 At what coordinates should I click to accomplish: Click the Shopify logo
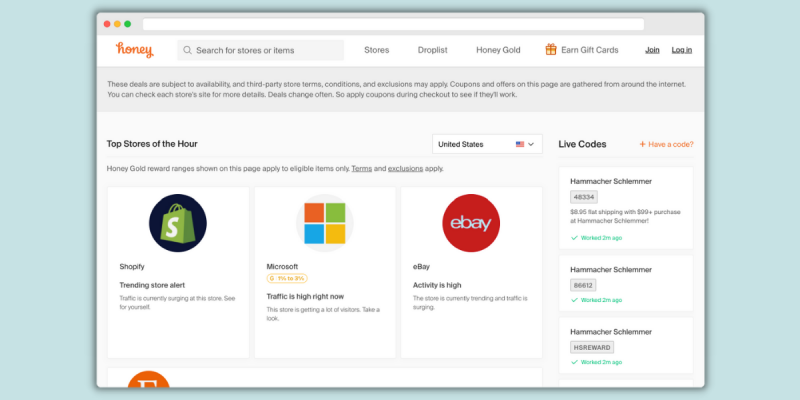click(178, 223)
